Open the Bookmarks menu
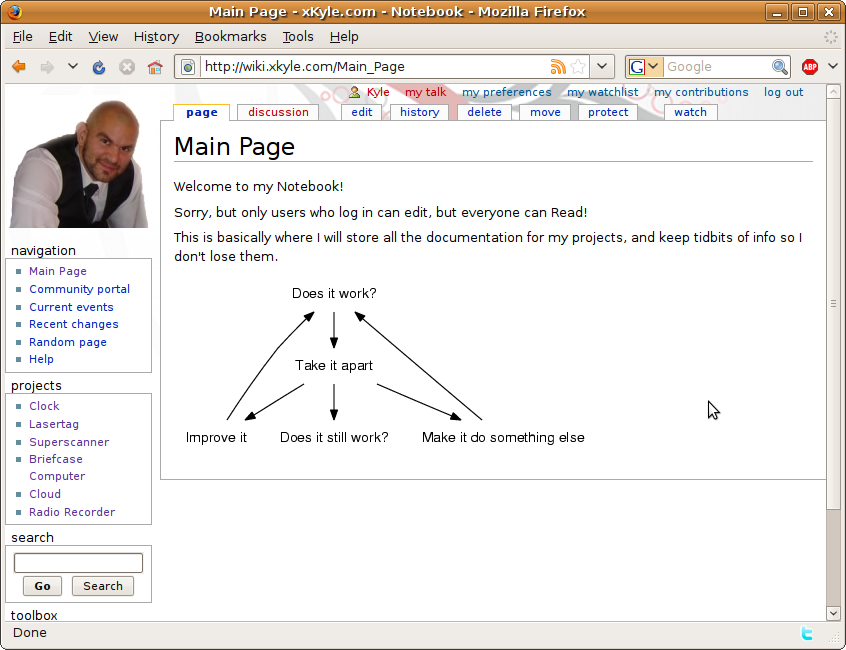This screenshot has height=650, width=846. tap(230, 36)
